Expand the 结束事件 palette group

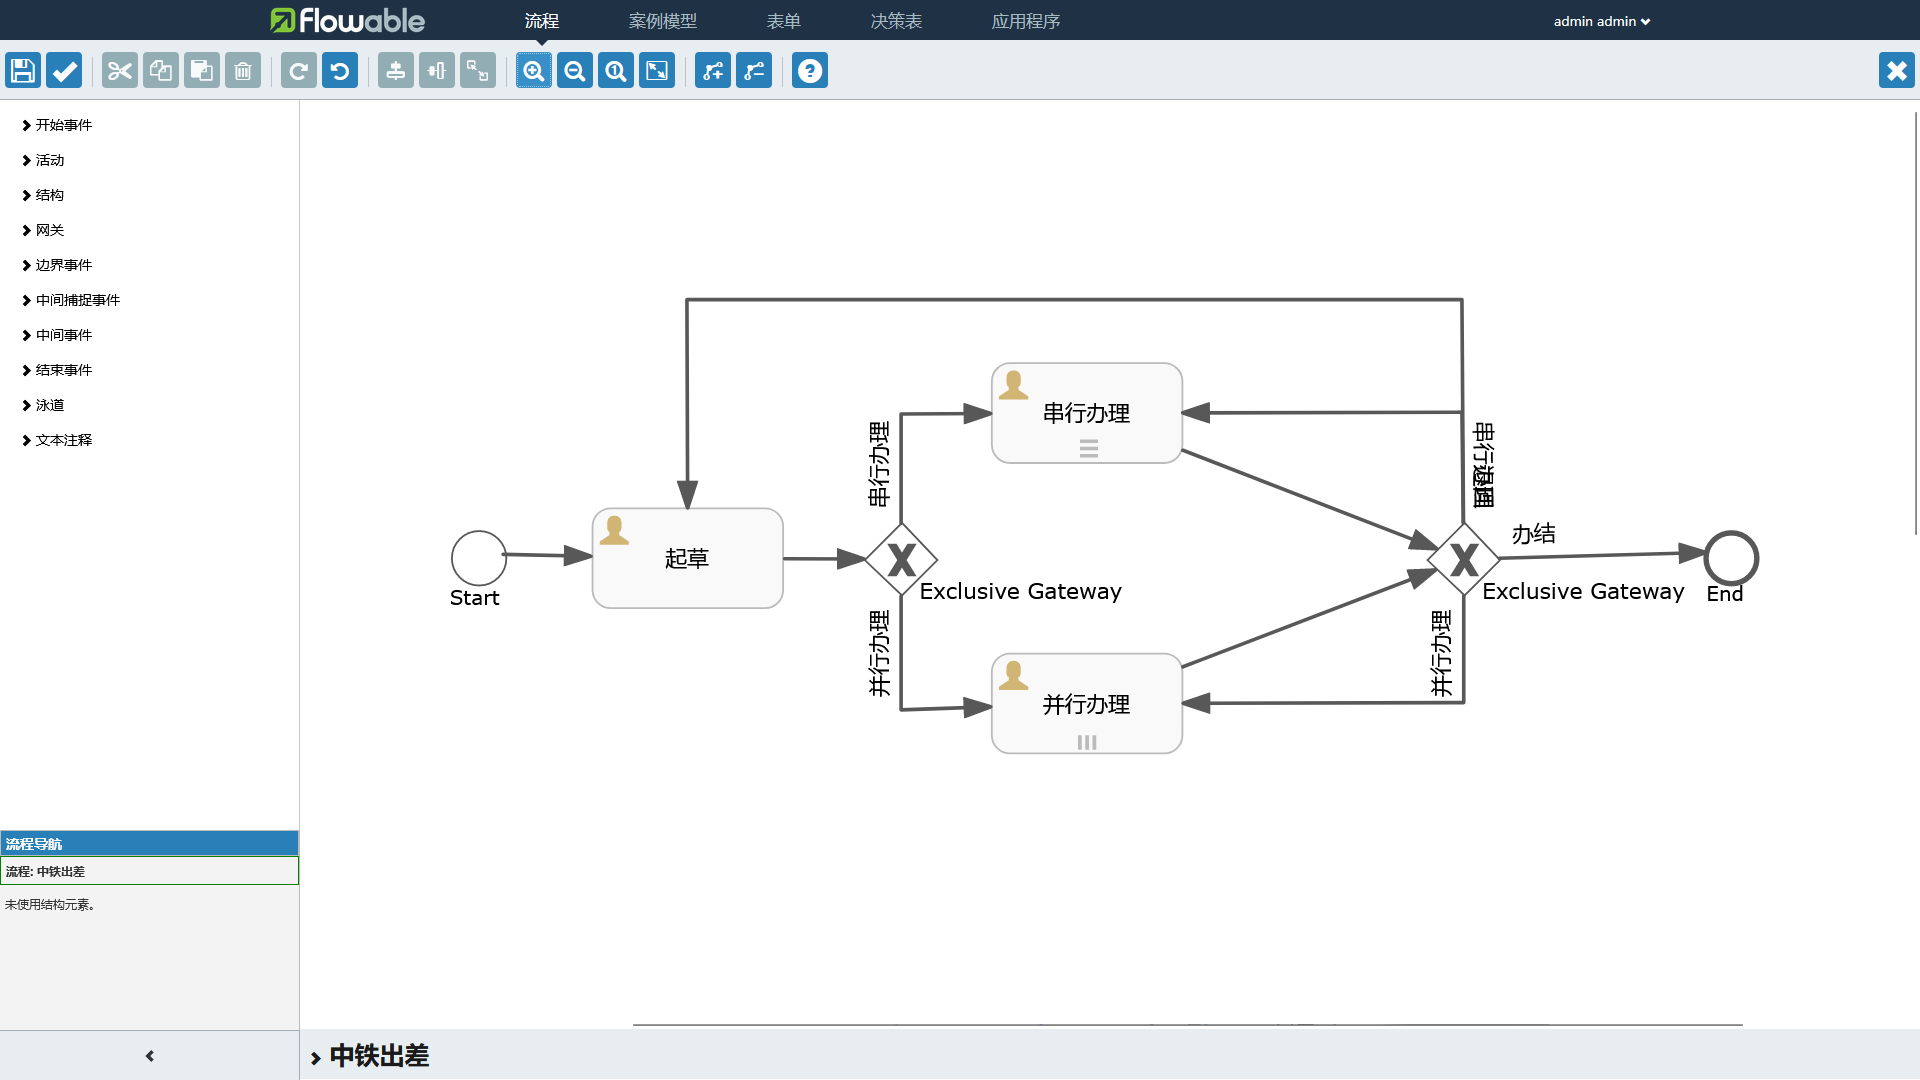63,370
